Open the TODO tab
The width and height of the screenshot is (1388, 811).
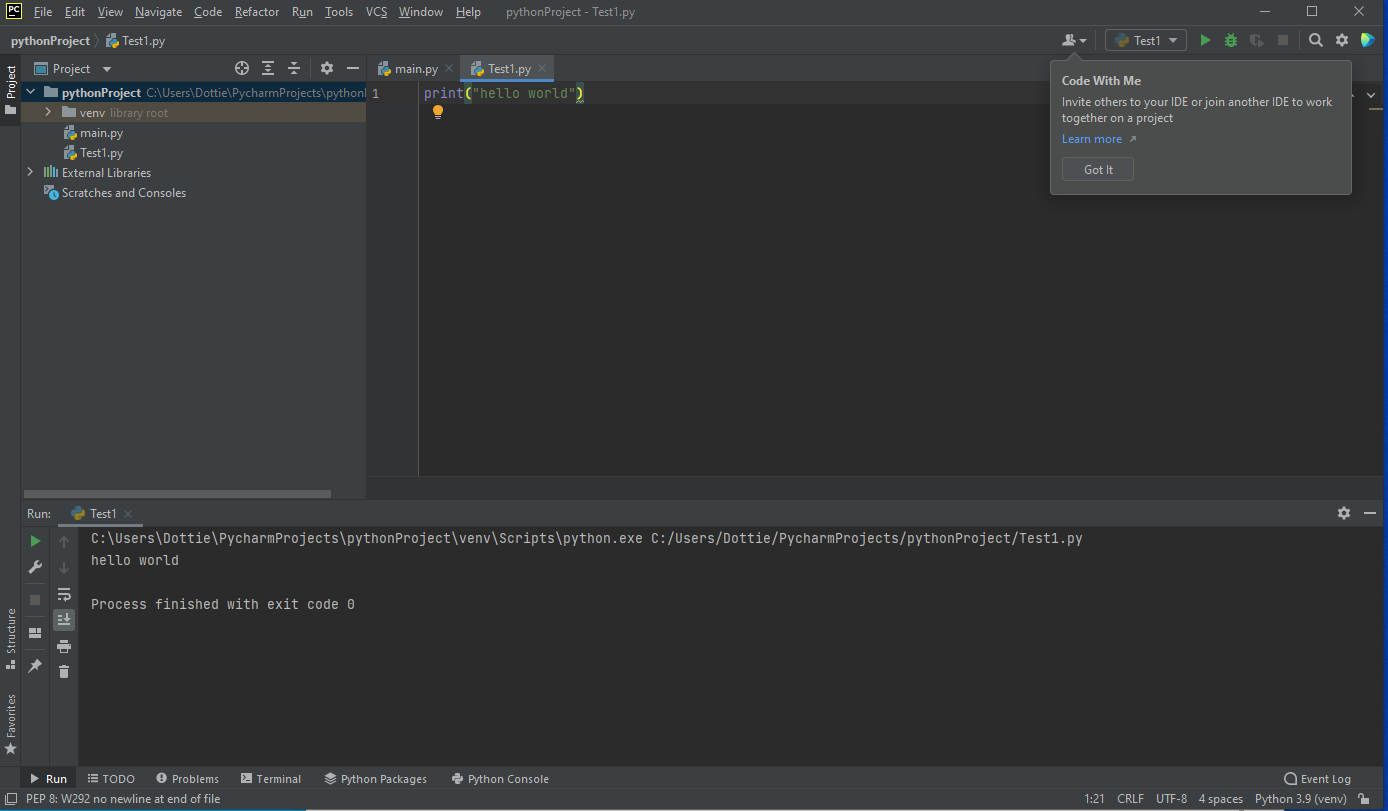110,779
